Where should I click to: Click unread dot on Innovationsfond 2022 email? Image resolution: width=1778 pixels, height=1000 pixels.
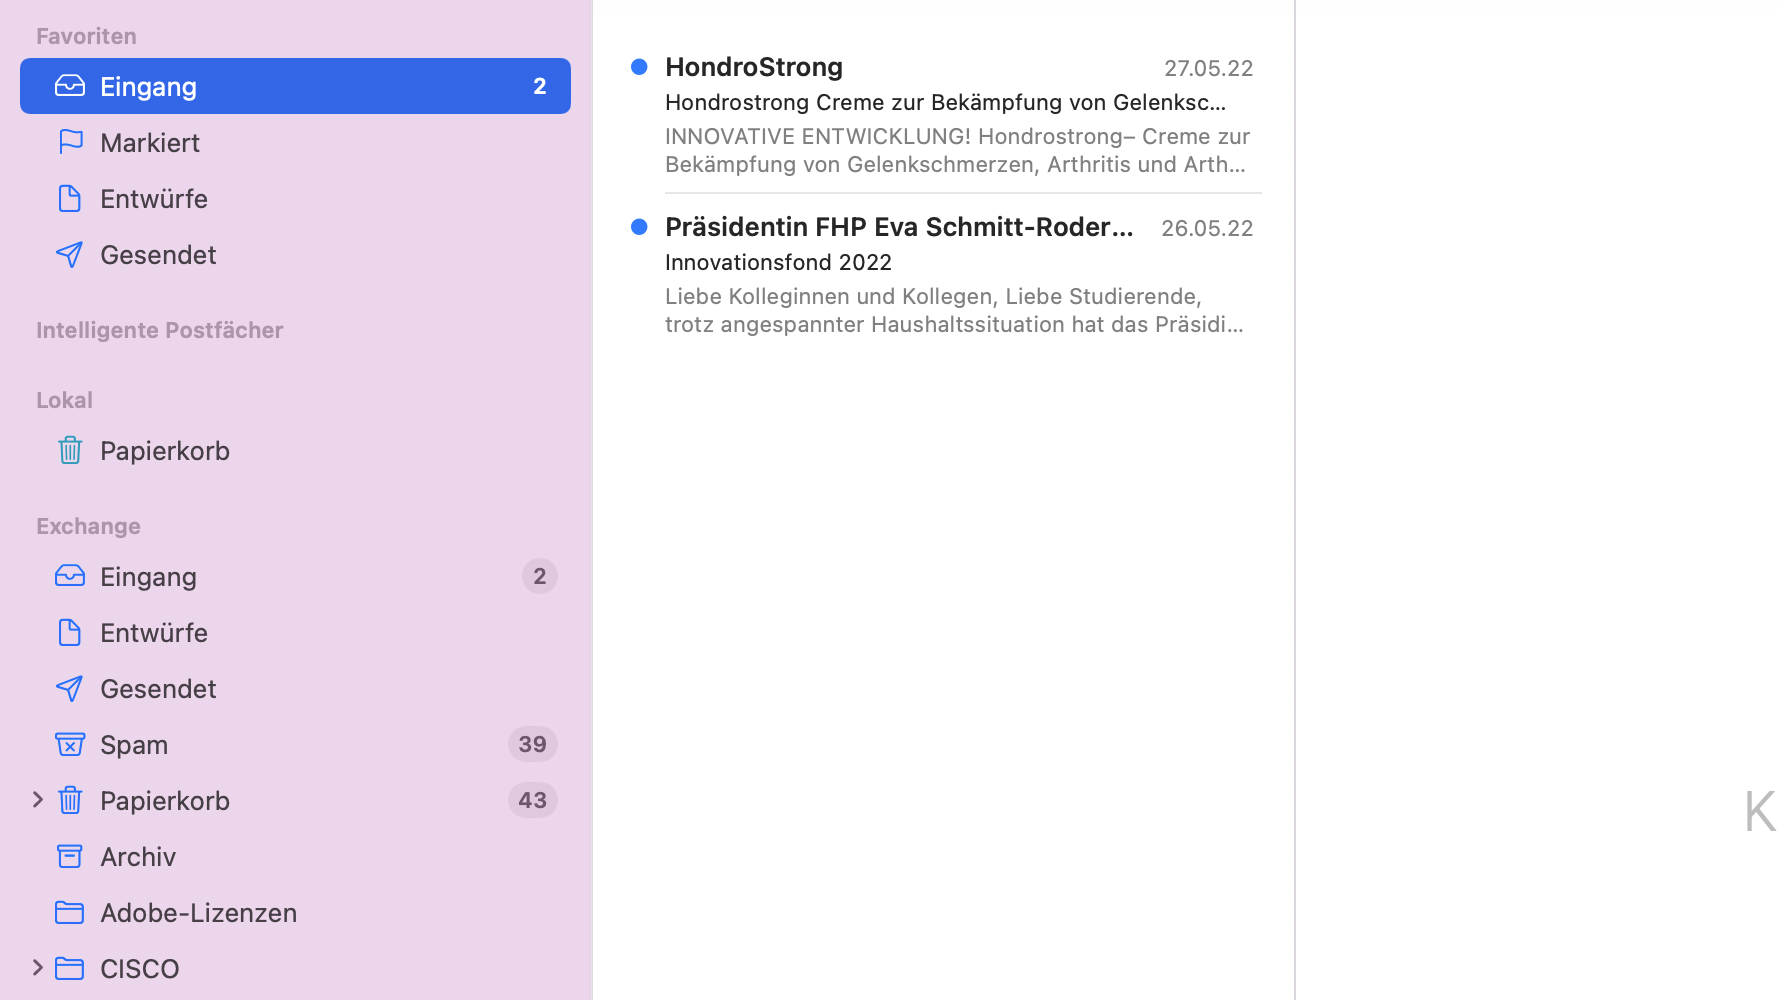pos(640,227)
